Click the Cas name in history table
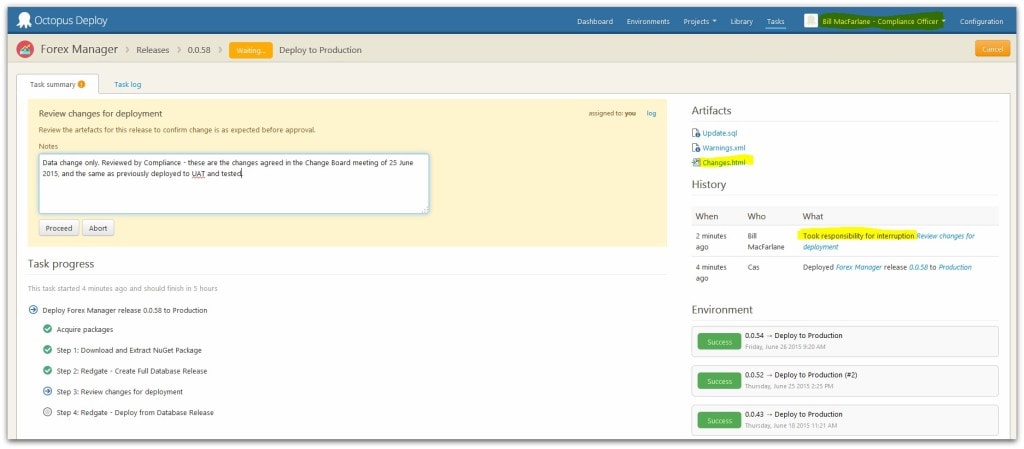The image size is (1024, 449). point(754,268)
